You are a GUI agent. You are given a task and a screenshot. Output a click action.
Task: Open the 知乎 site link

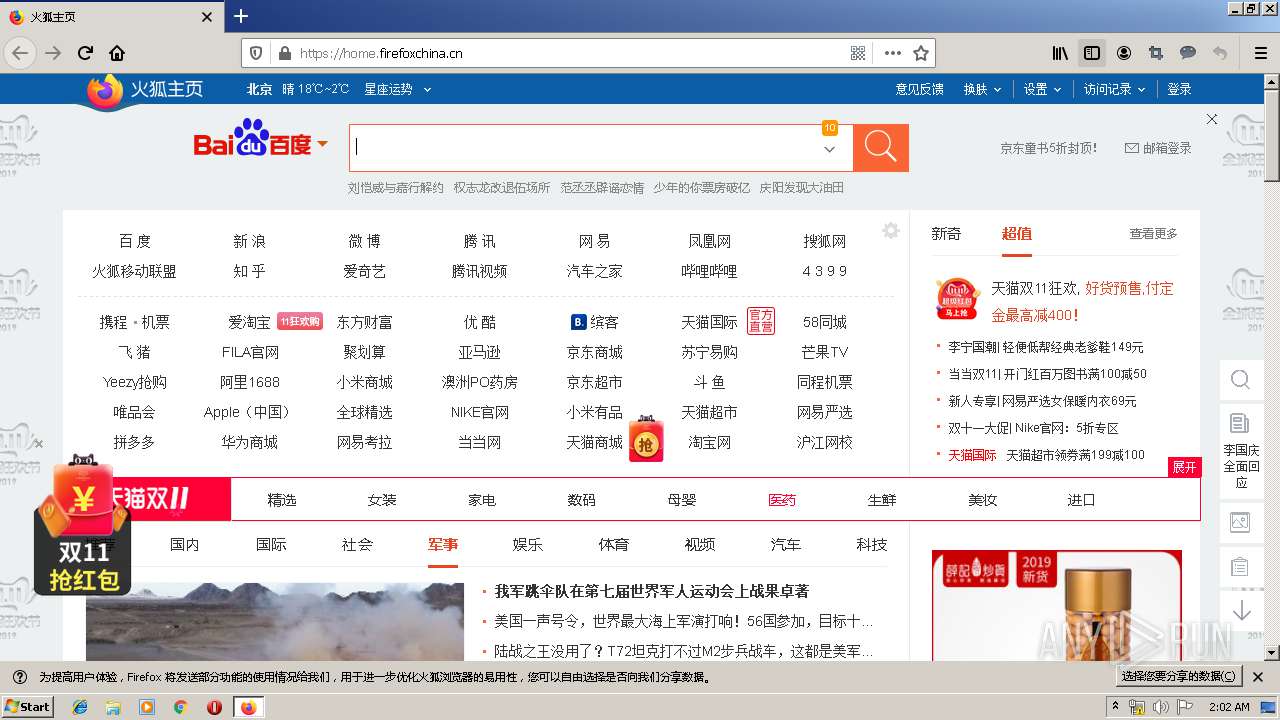[x=250, y=271]
